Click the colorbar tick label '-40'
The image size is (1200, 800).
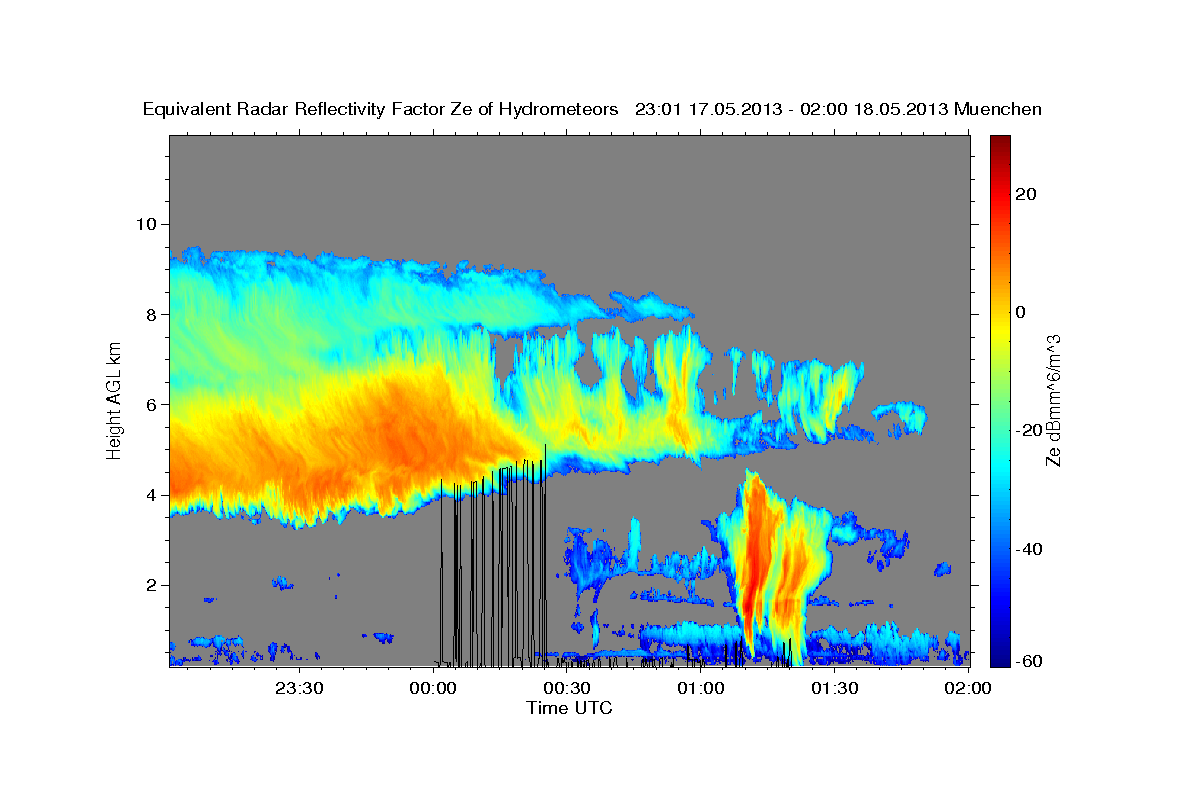click(x=1027, y=549)
